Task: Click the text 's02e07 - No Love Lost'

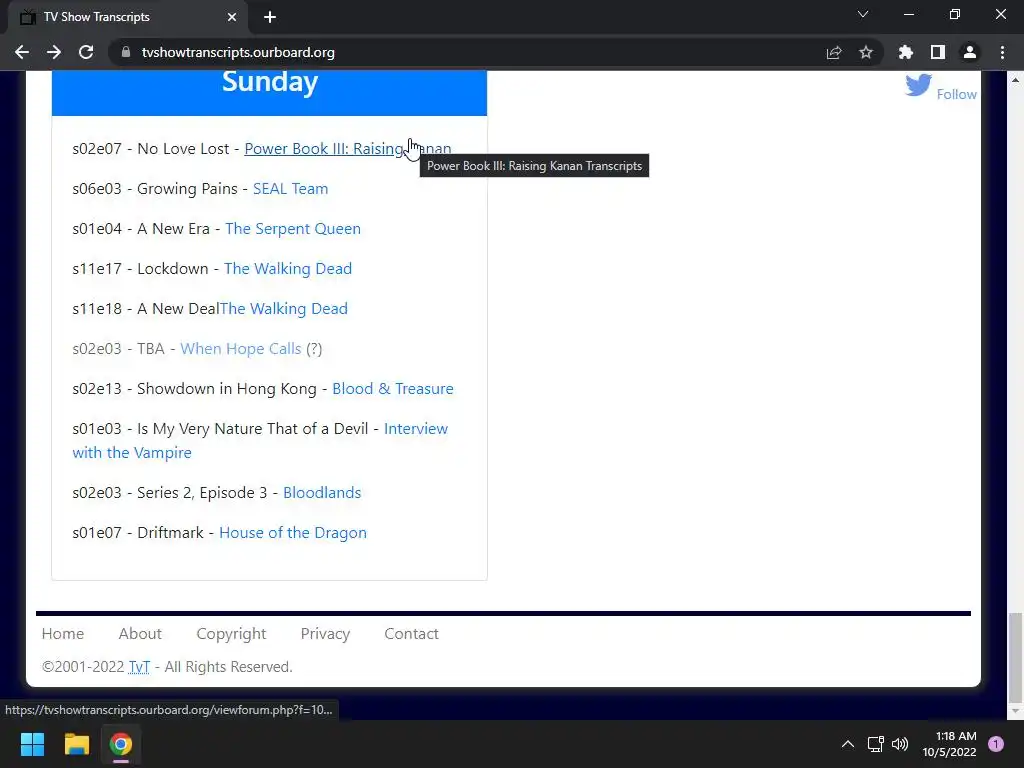Action: 151,149
